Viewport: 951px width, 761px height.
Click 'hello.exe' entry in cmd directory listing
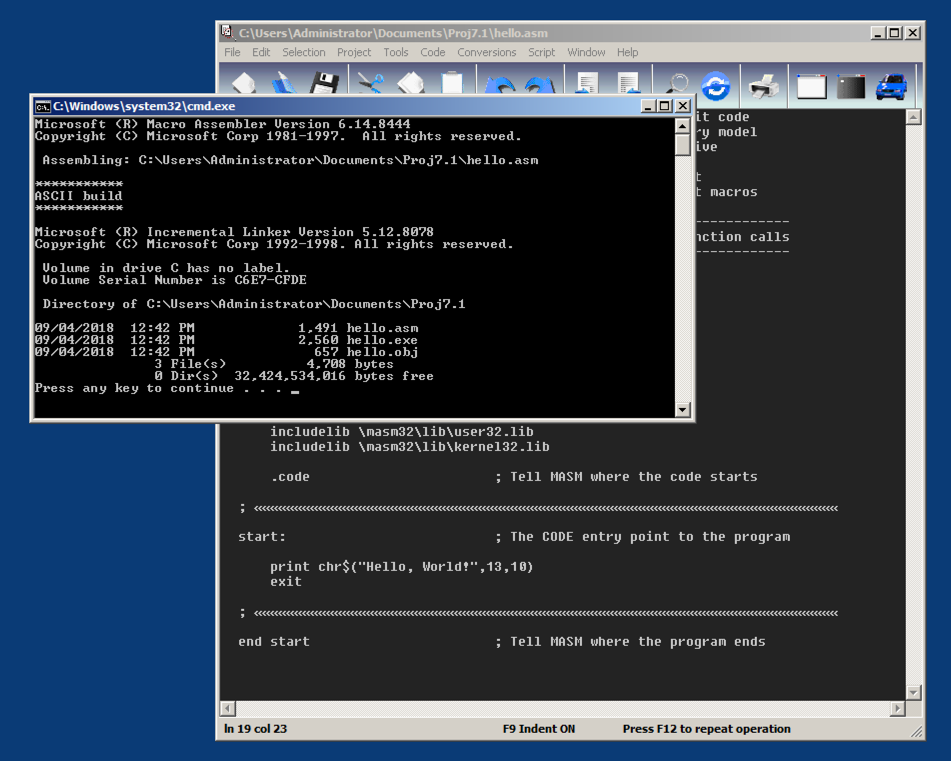tap(382, 340)
